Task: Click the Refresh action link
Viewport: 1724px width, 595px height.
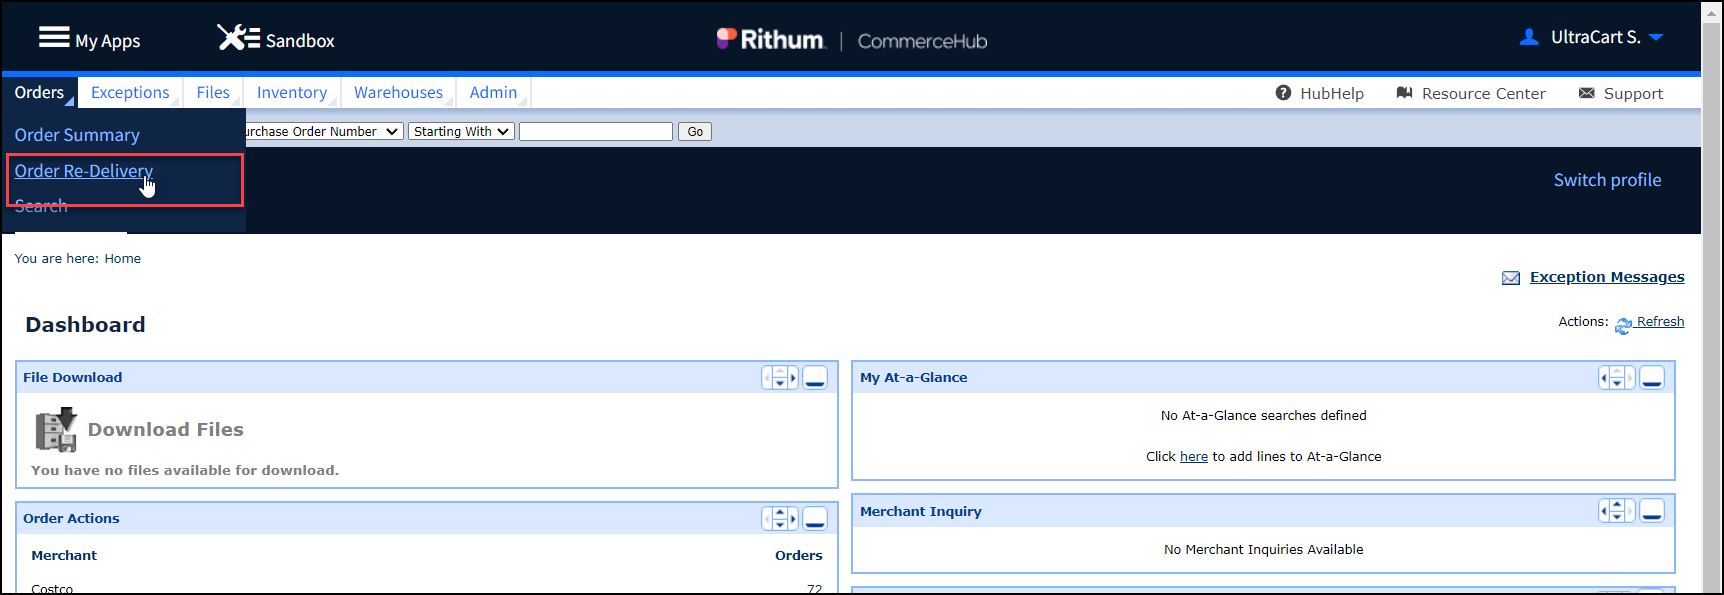Action: [1660, 321]
